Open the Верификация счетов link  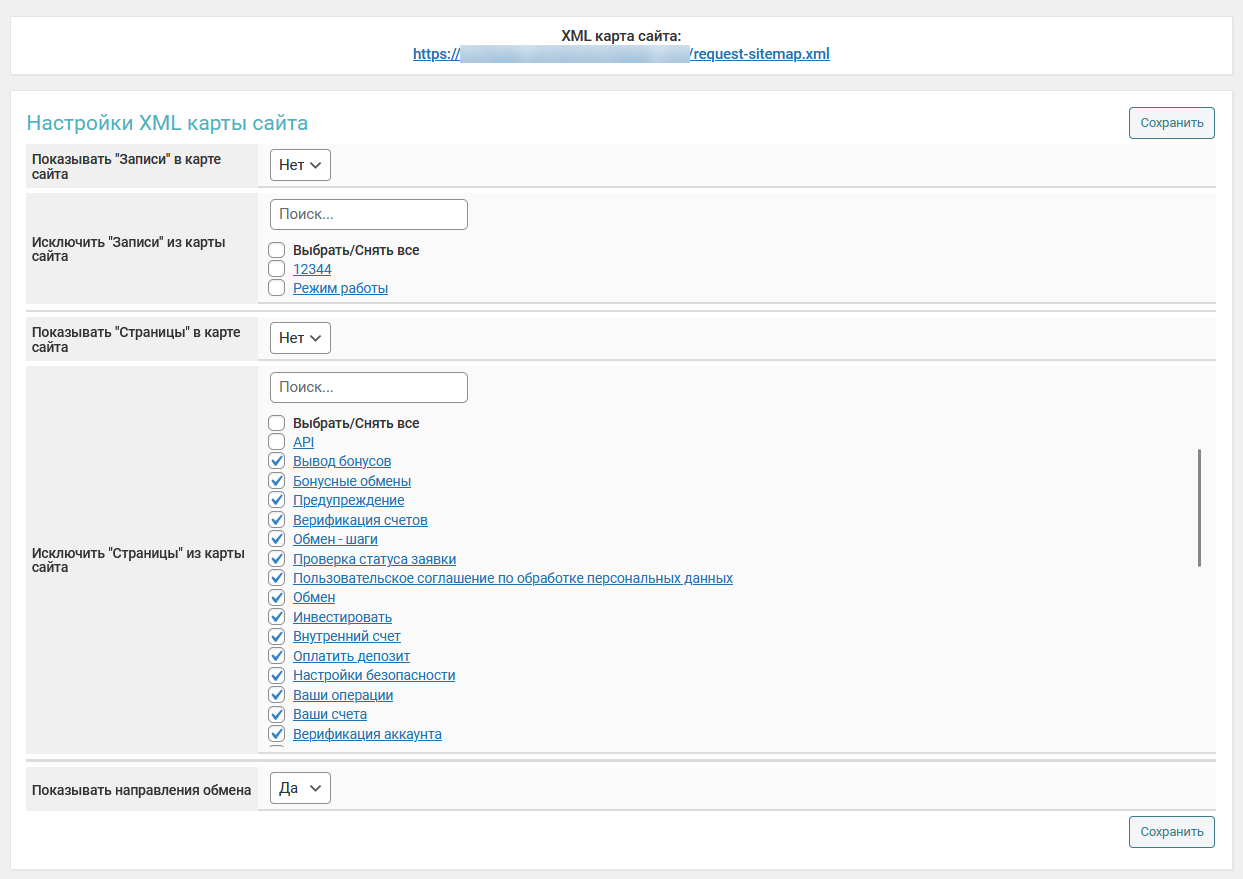(360, 520)
